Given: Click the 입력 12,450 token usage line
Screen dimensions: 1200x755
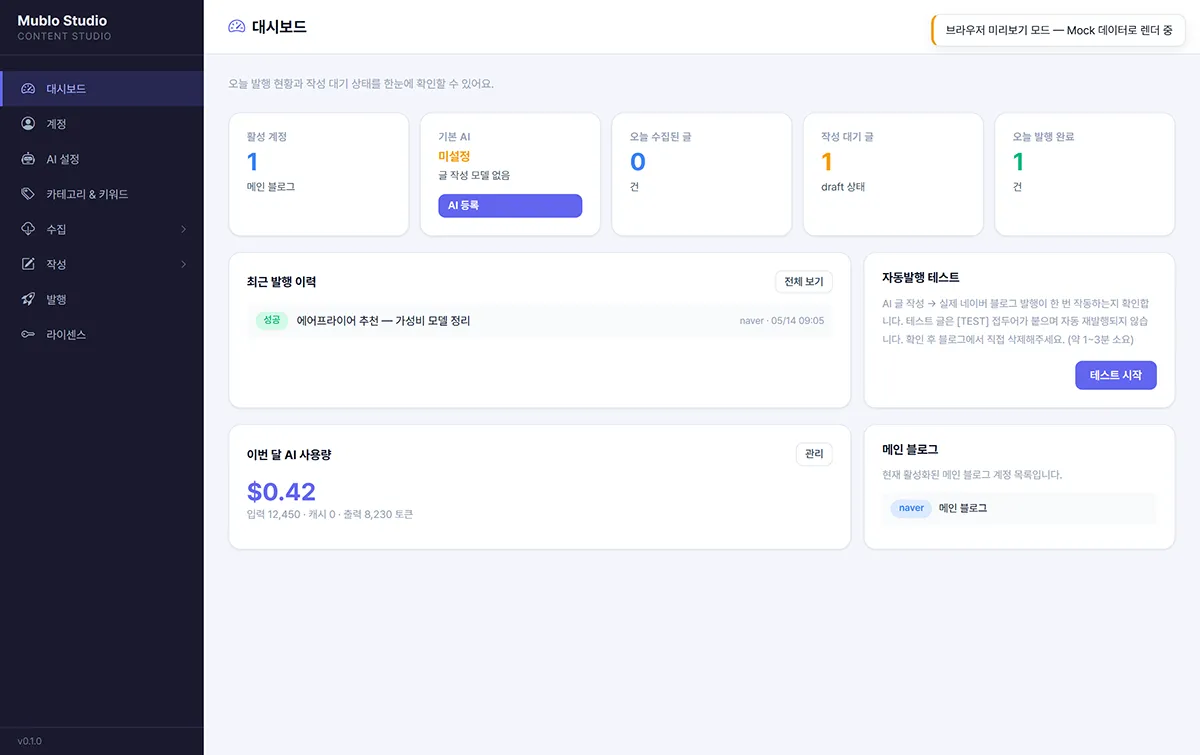Looking at the screenshot, I should click(330, 514).
